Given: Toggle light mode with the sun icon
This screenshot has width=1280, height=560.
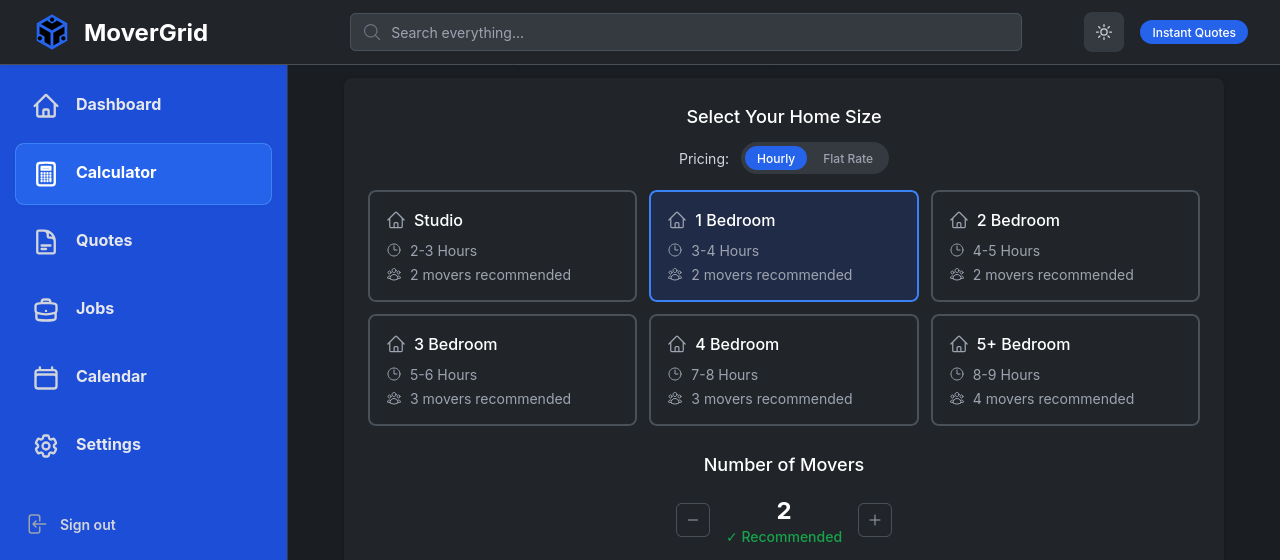Looking at the screenshot, I should [x=1104, y=32].
